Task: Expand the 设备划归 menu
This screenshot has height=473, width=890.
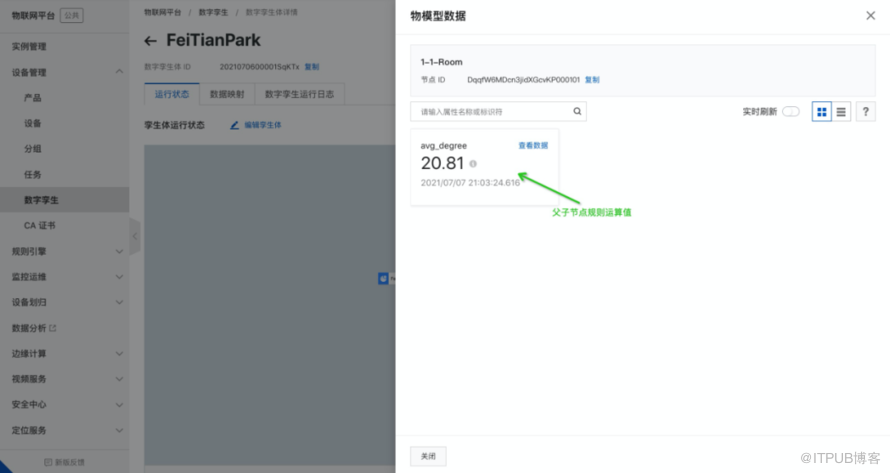Action: click(x=119, y=302)
